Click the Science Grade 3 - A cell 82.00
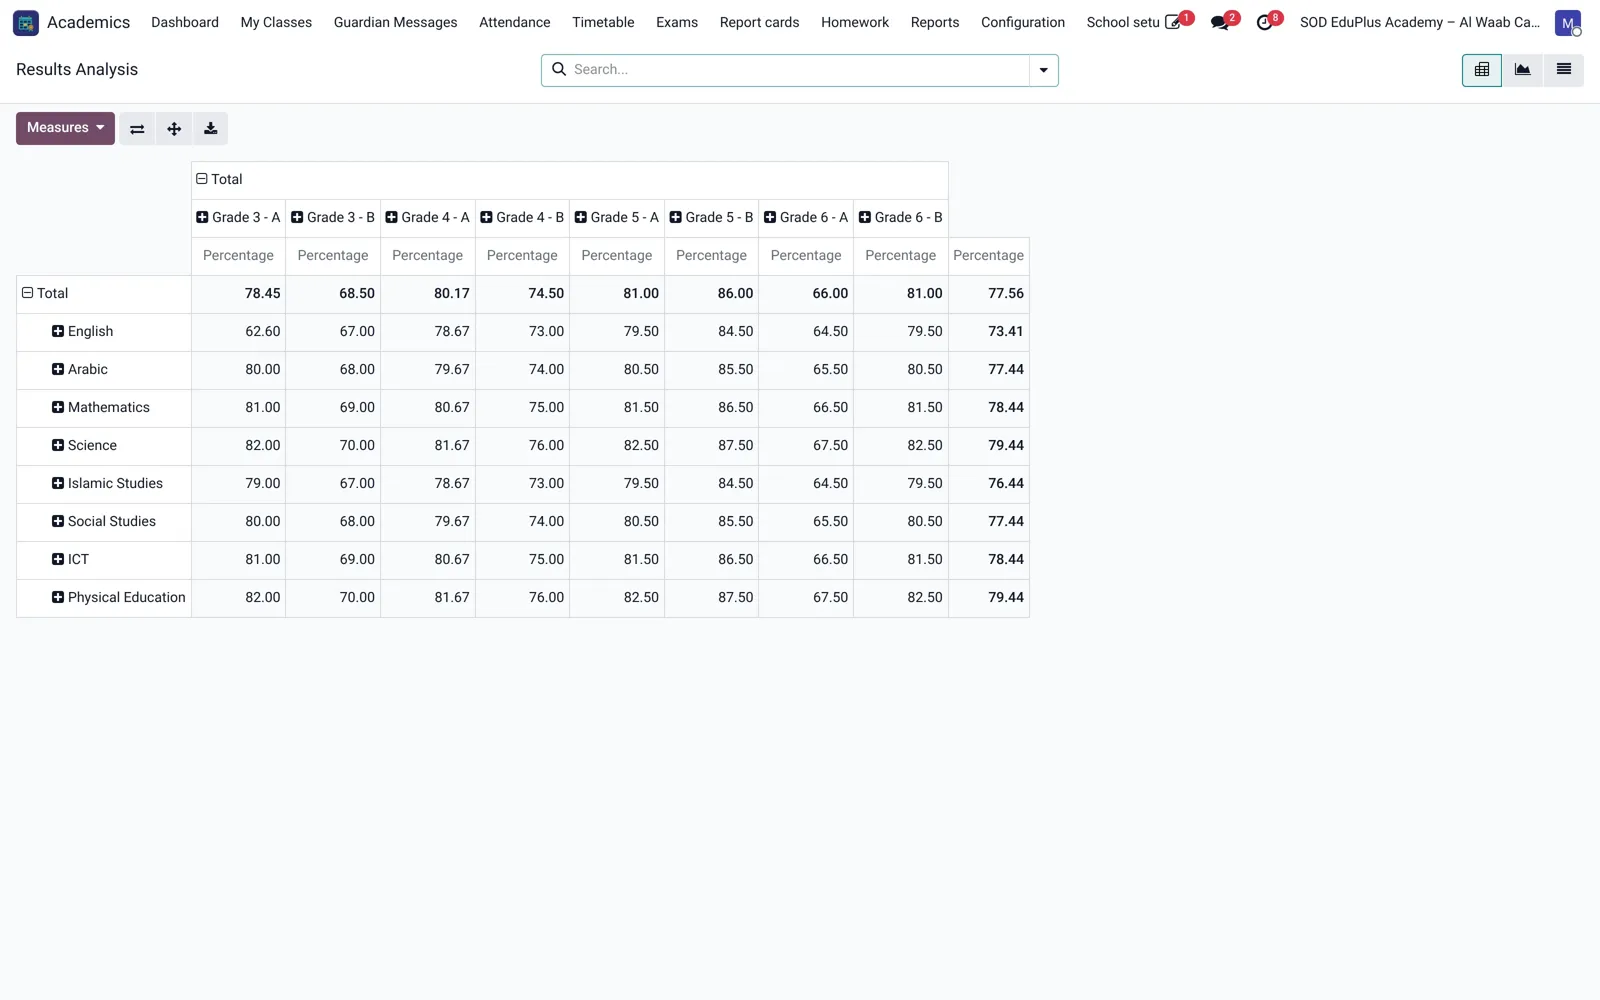 [x=238, y=445]
